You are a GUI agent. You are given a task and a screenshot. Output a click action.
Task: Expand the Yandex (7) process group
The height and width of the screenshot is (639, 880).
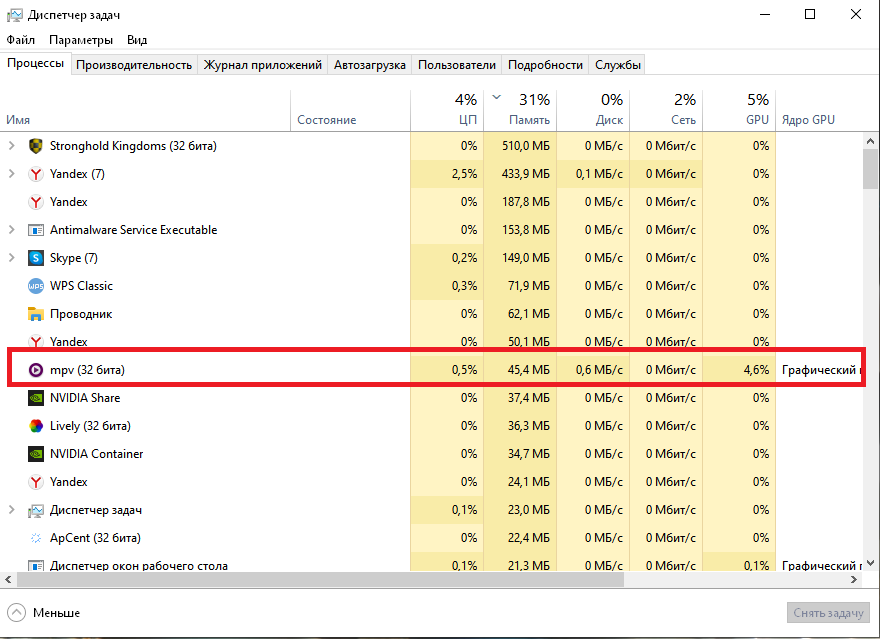click(x=11, y=174)
